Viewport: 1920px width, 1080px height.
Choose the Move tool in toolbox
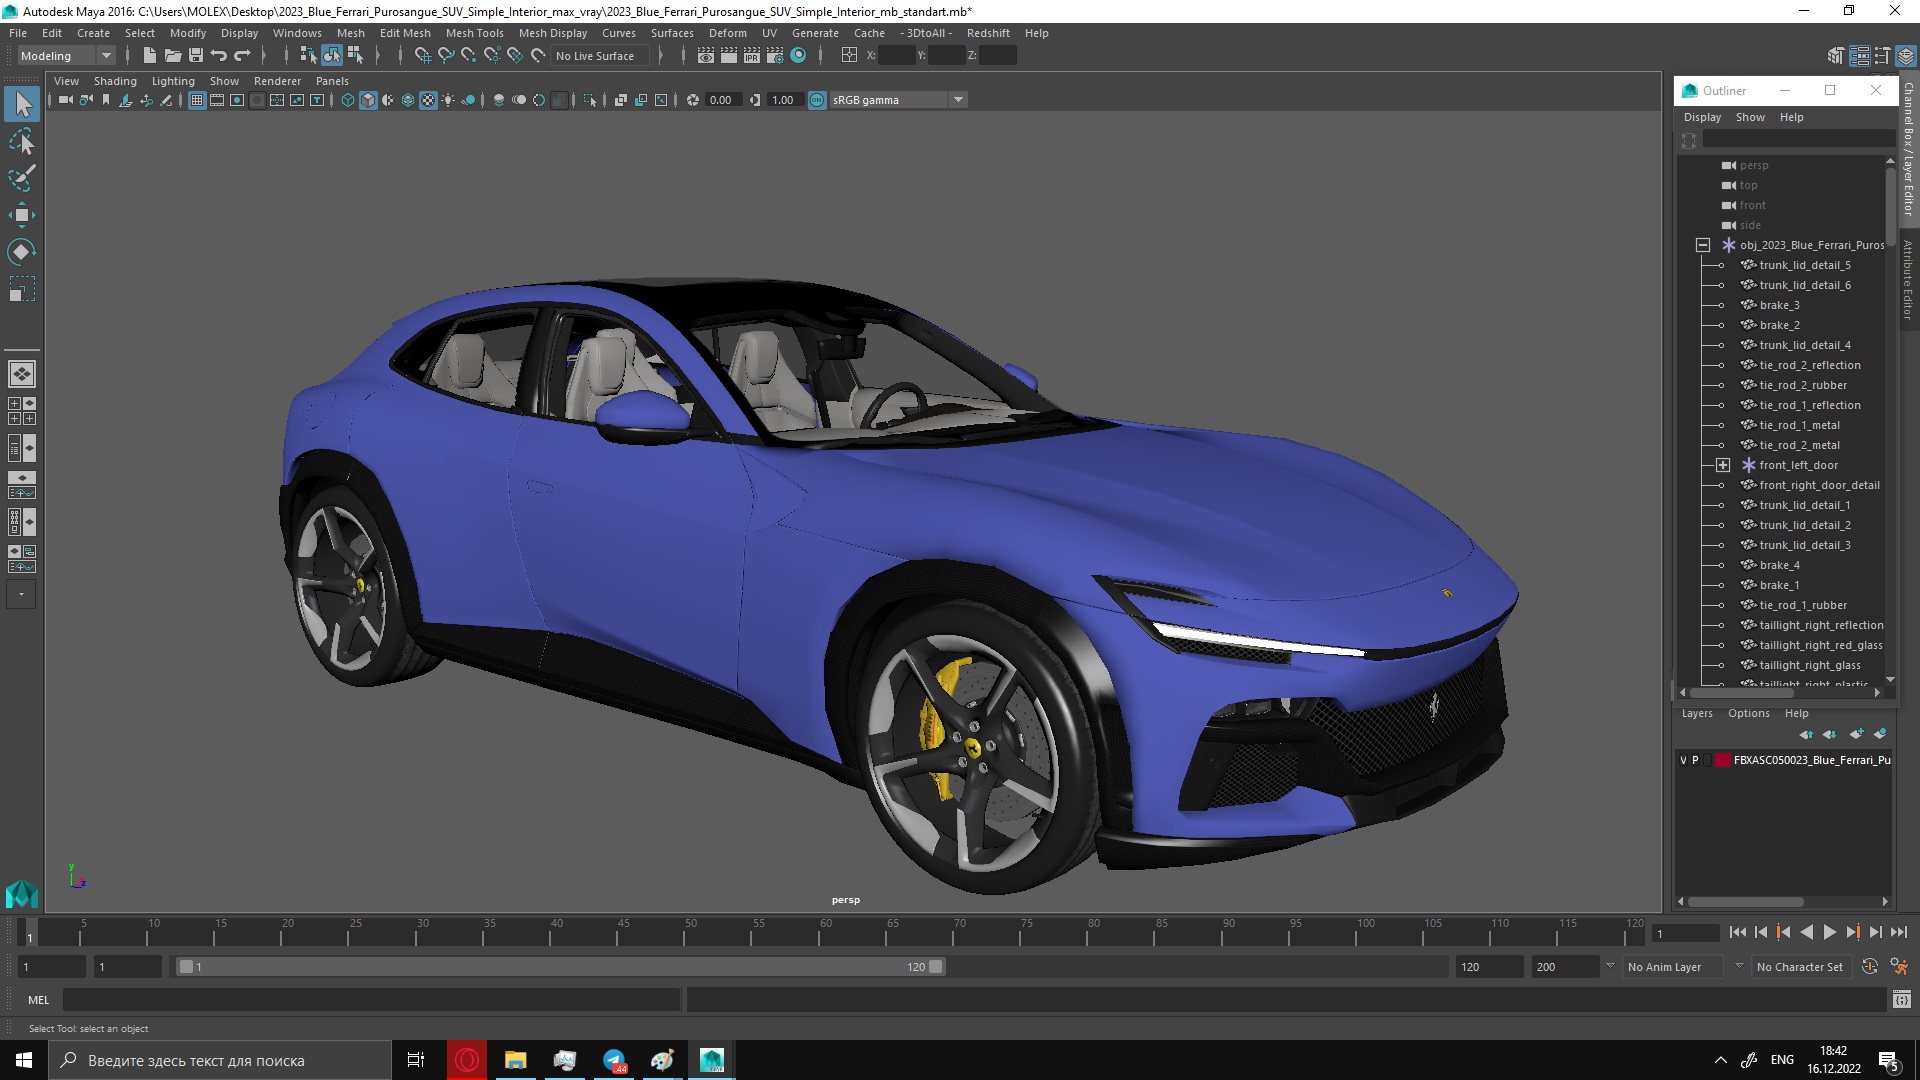[x=21, y=215]
